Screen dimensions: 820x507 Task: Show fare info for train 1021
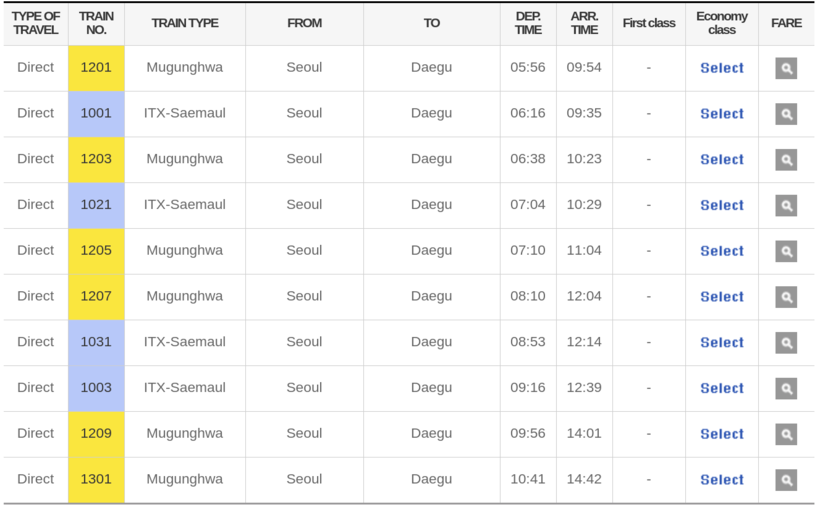tap(786, 205)
